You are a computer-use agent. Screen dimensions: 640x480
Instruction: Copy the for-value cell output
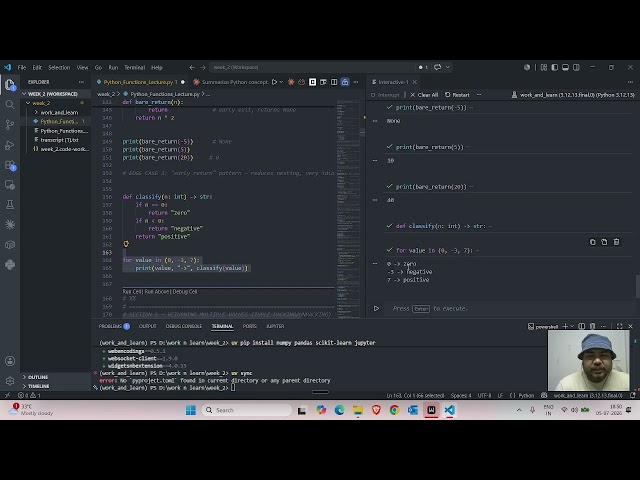[x=593, y=242]
